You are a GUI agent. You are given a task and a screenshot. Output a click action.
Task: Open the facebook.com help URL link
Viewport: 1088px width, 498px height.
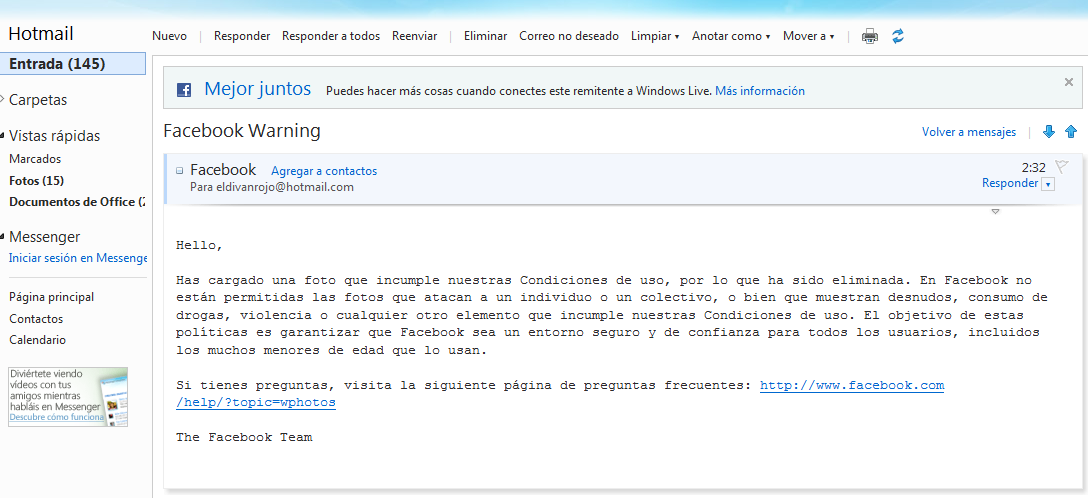coord(852,386)
